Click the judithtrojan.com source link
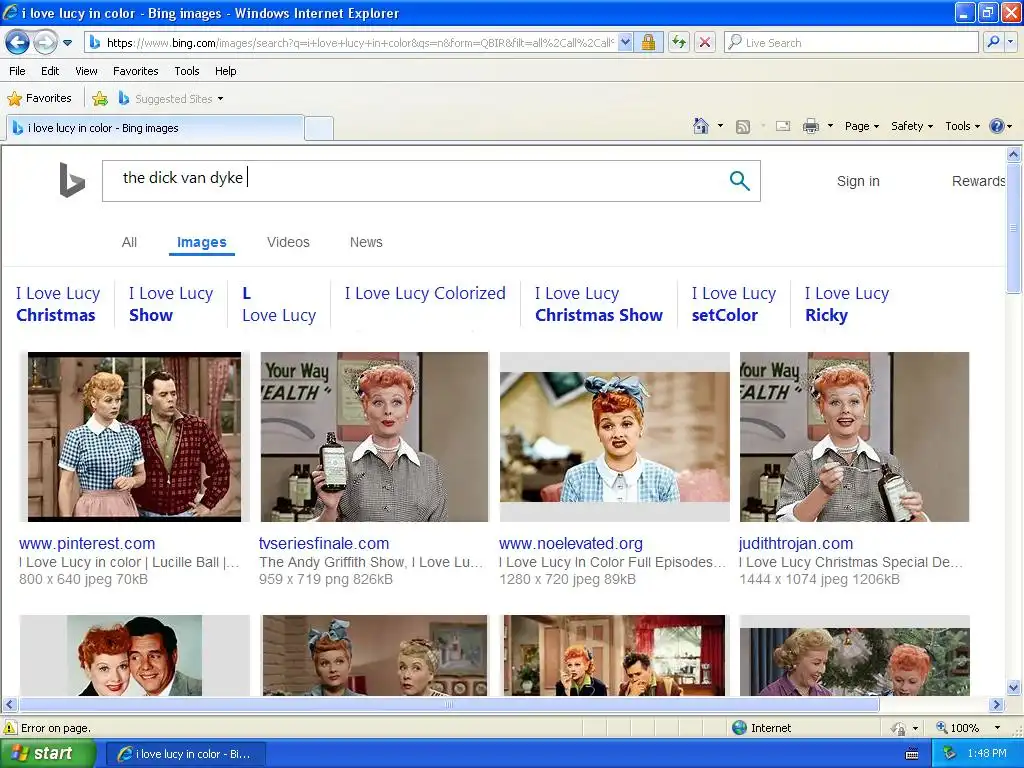 (x=796, y=543)
